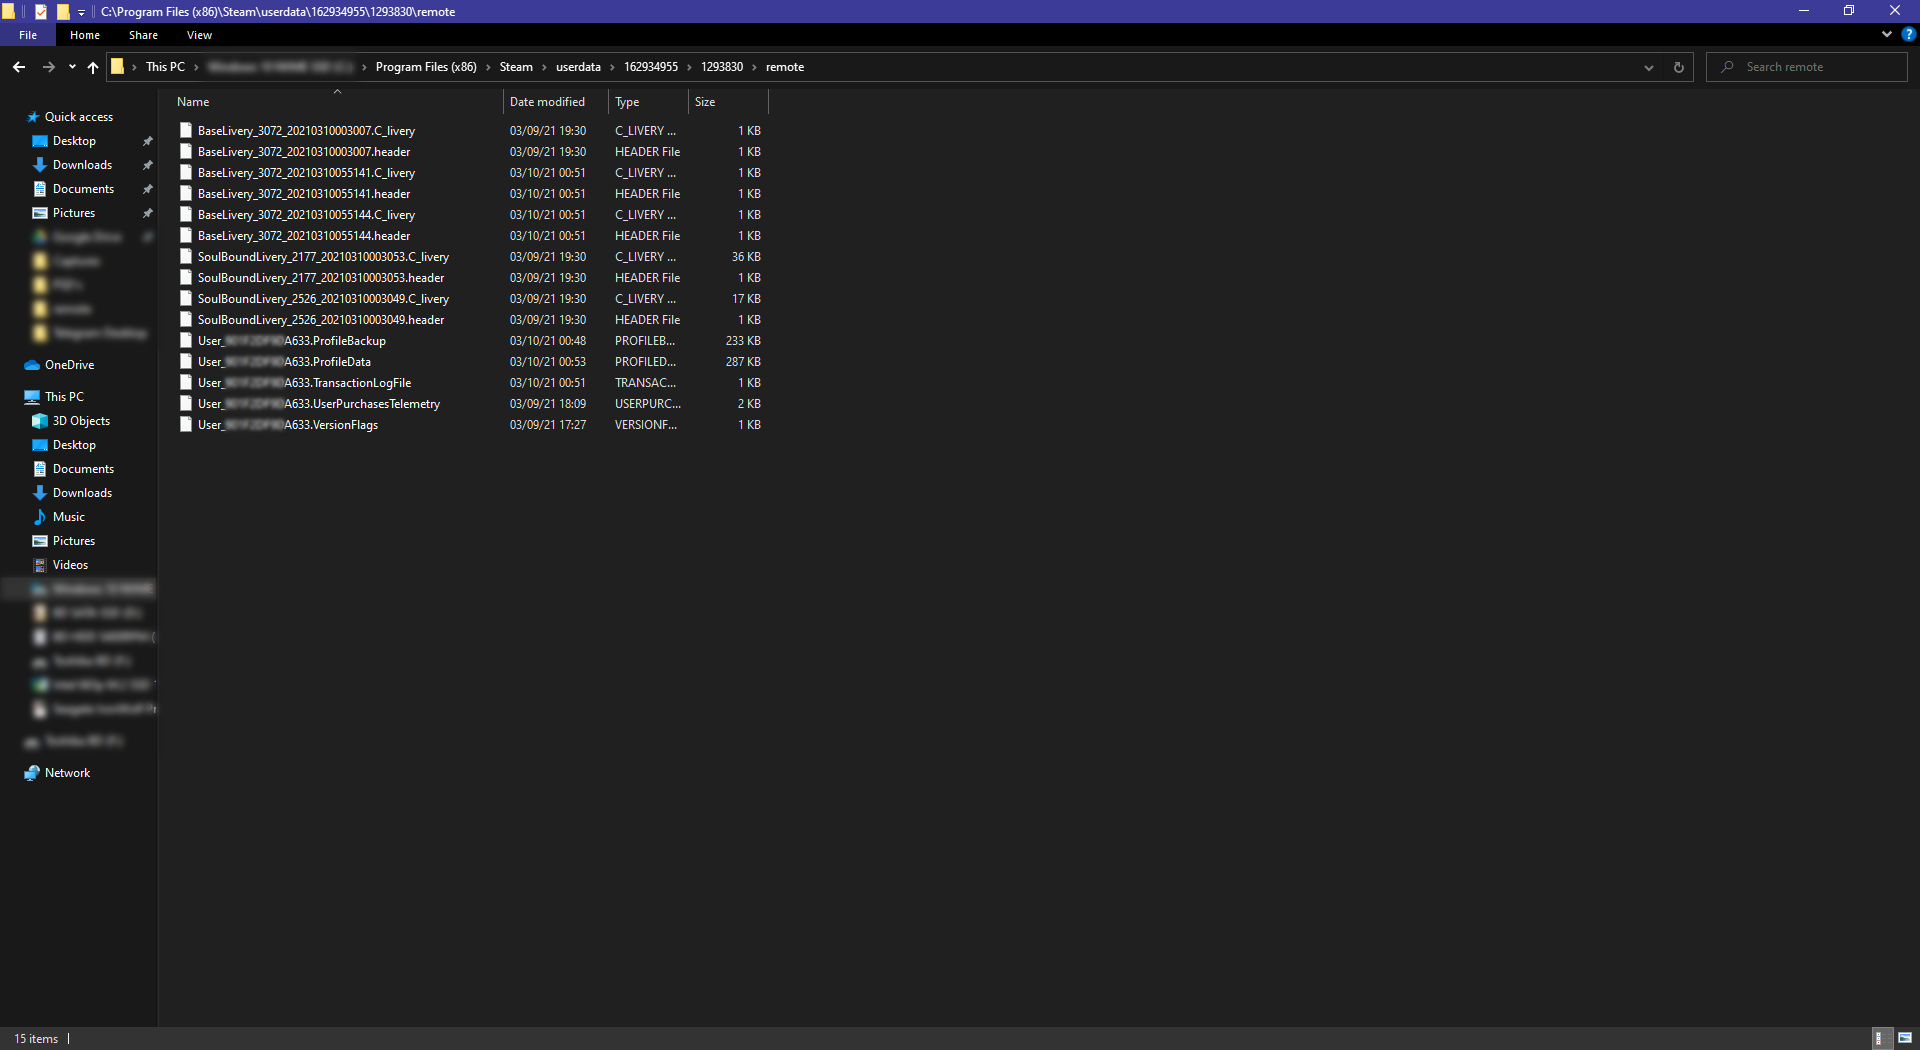The height and width of the screenshot is (1050, 1920).
Task: Expand the ribbon using the chevron
Action: click(1887, 34)
